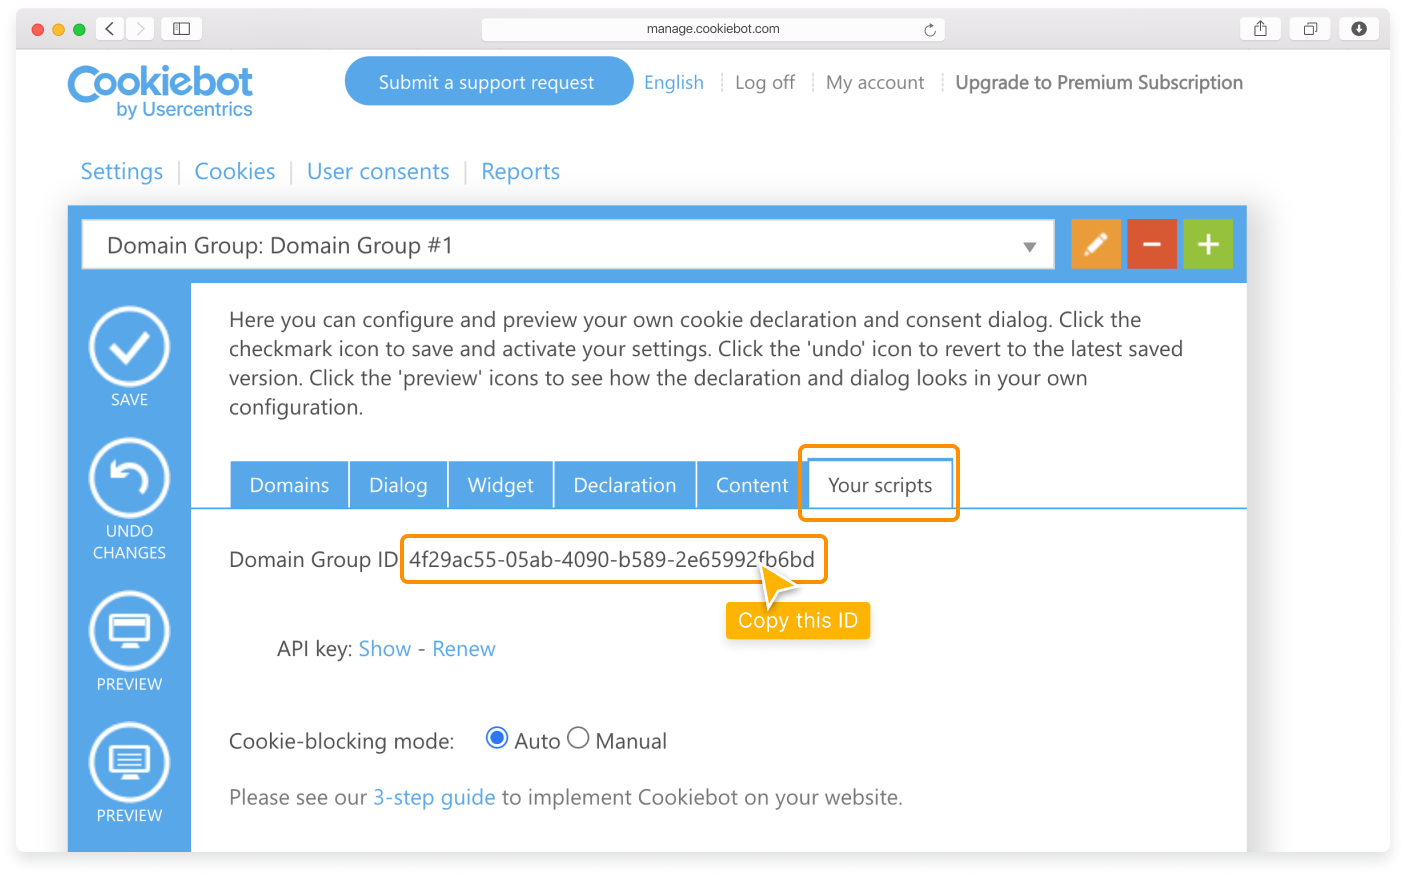Viewport: 1406px width, 876px height.
Task: Click the Save checkmark icon
Action: click(129, 347)
